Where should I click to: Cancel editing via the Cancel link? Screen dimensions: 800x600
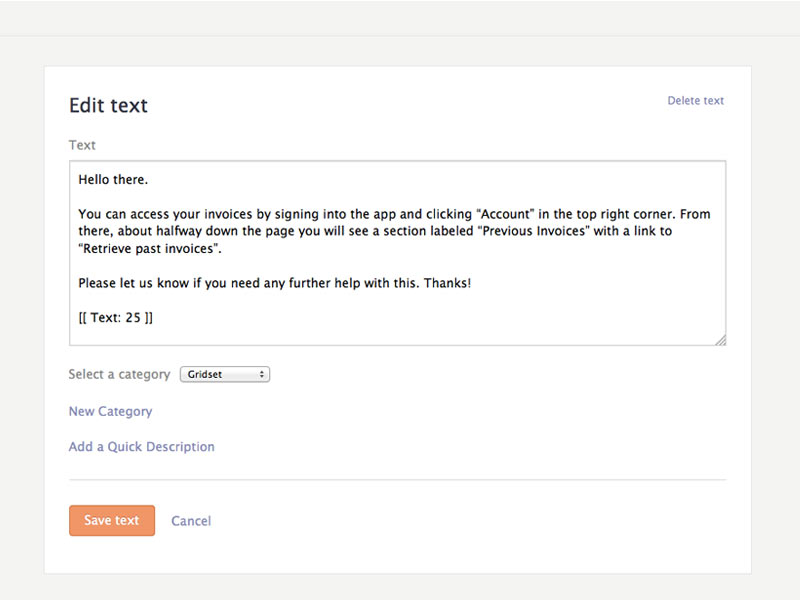(191, 521)
